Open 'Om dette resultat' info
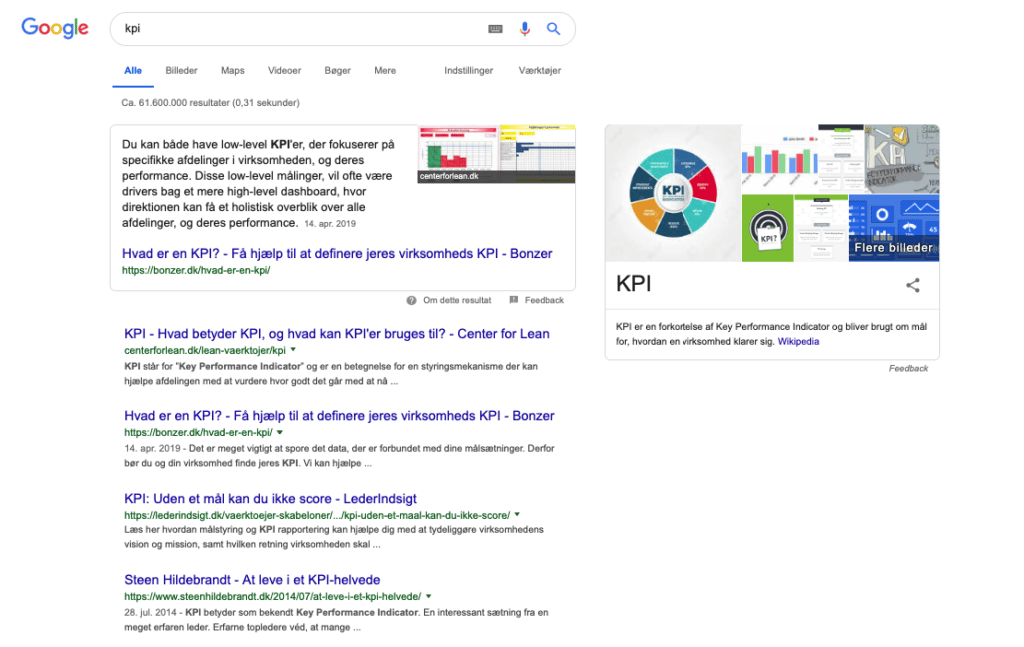The width and height of the screenshot is (1024, 647). (456, 300)
